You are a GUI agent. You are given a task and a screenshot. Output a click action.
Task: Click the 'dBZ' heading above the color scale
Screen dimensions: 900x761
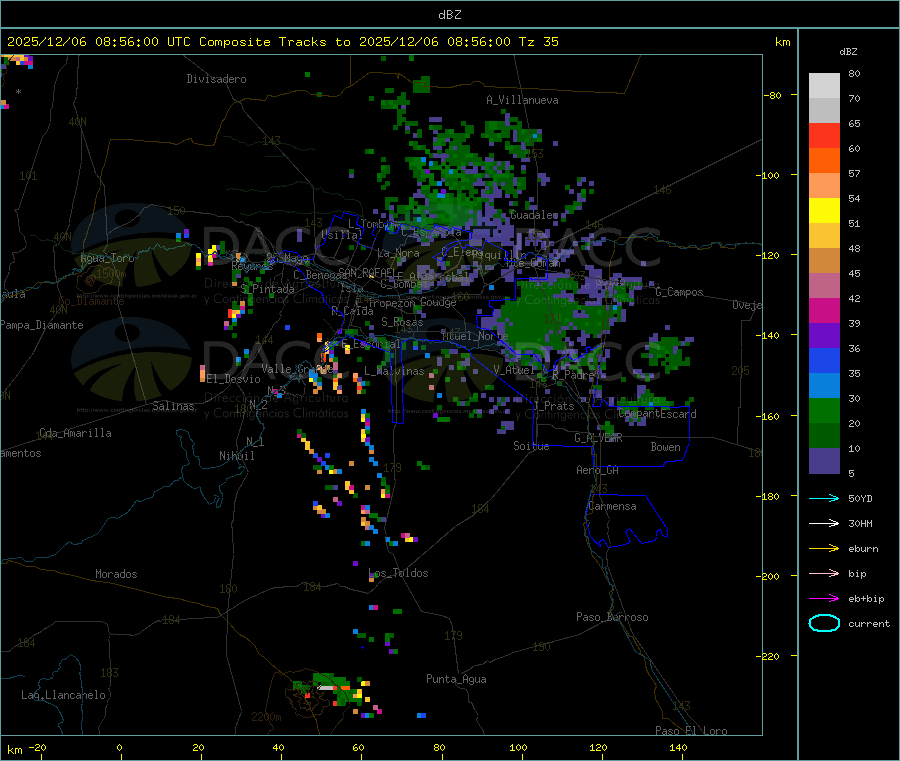tap(848, 52)
